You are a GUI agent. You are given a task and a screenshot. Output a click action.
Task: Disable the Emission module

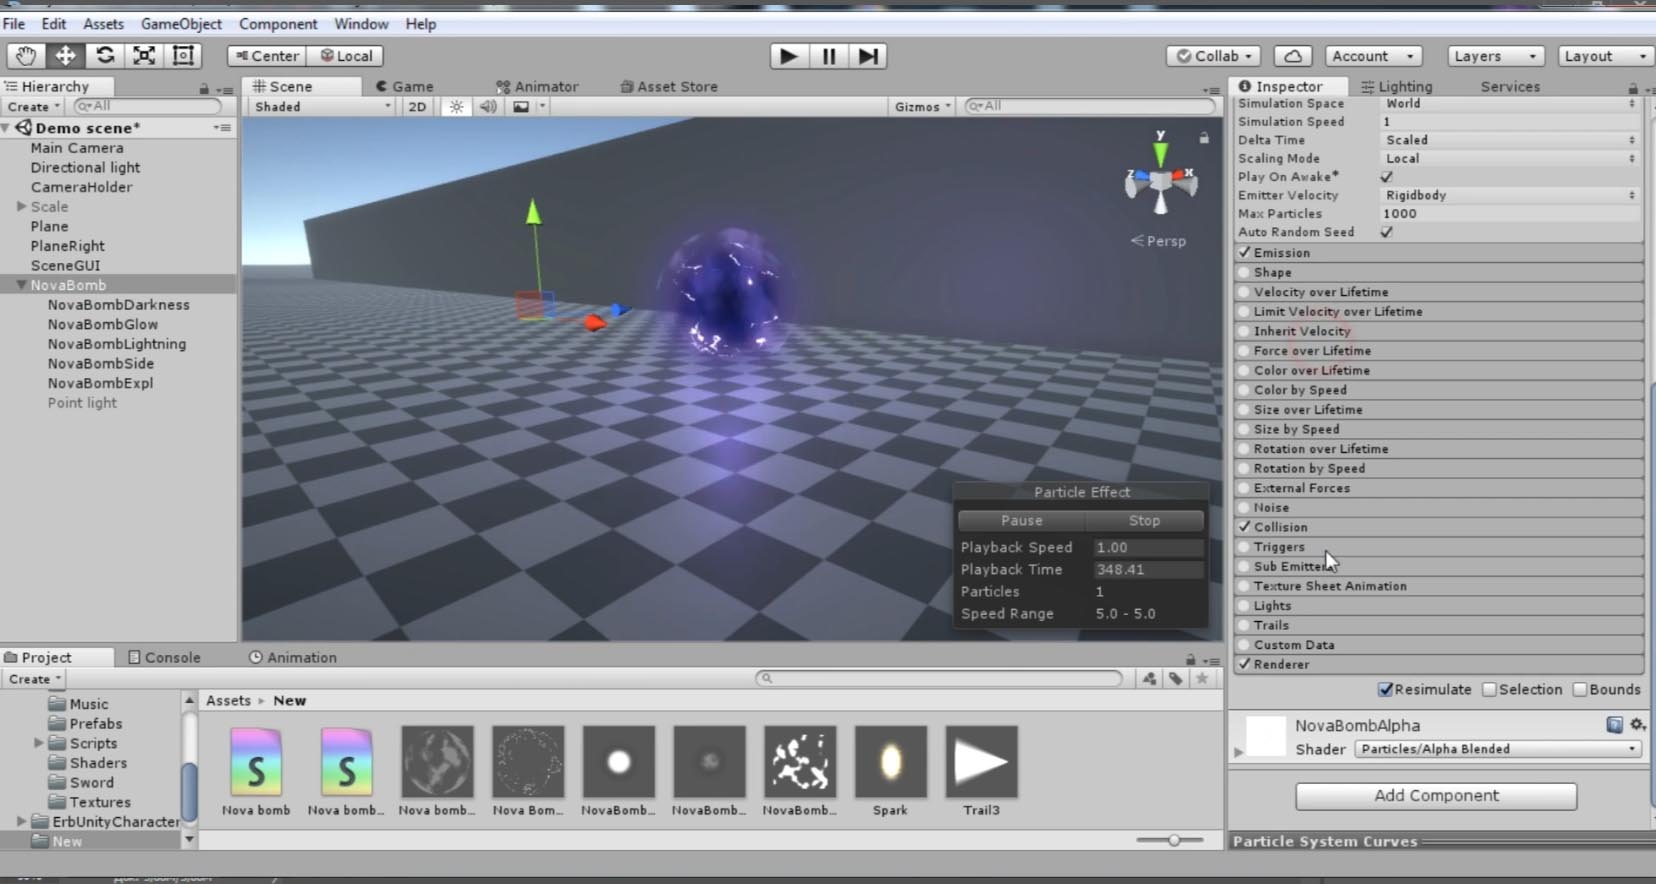point(1245,253)
